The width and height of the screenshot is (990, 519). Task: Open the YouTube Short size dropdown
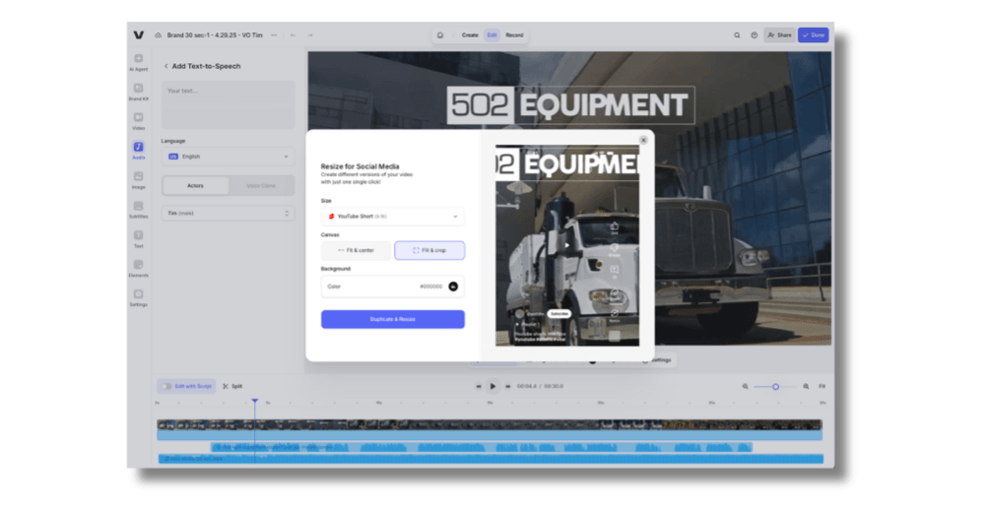click(392, 216)
